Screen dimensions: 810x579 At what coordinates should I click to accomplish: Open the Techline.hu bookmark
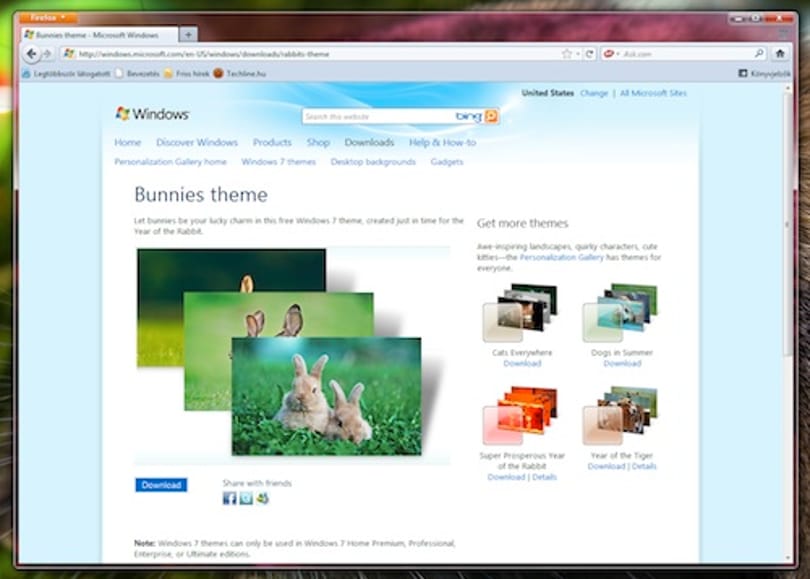240,74
